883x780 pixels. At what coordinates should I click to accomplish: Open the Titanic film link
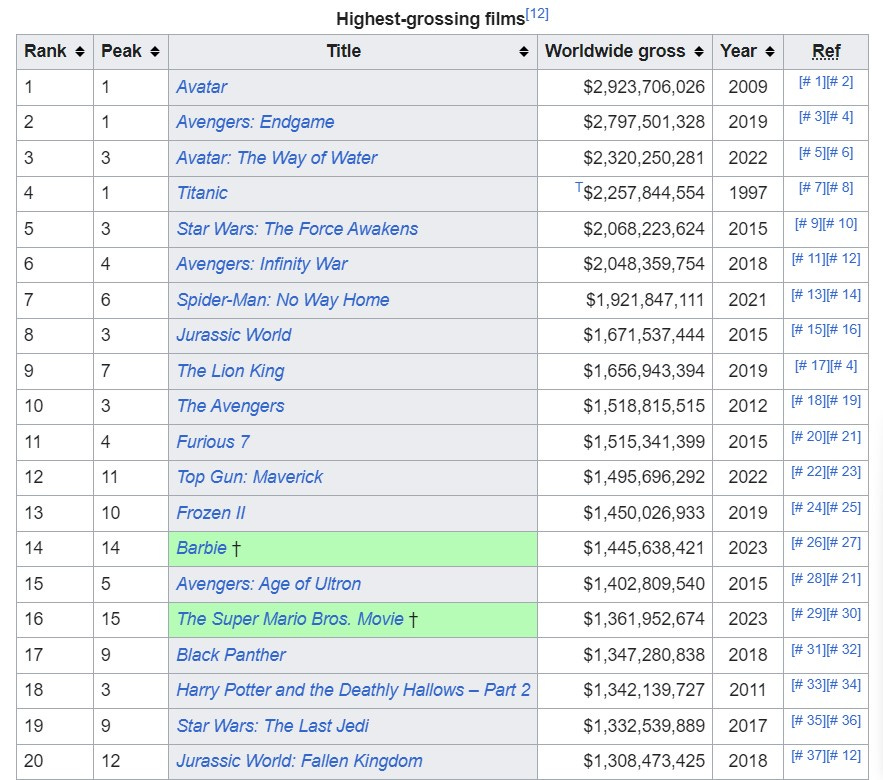pos(202,193)
